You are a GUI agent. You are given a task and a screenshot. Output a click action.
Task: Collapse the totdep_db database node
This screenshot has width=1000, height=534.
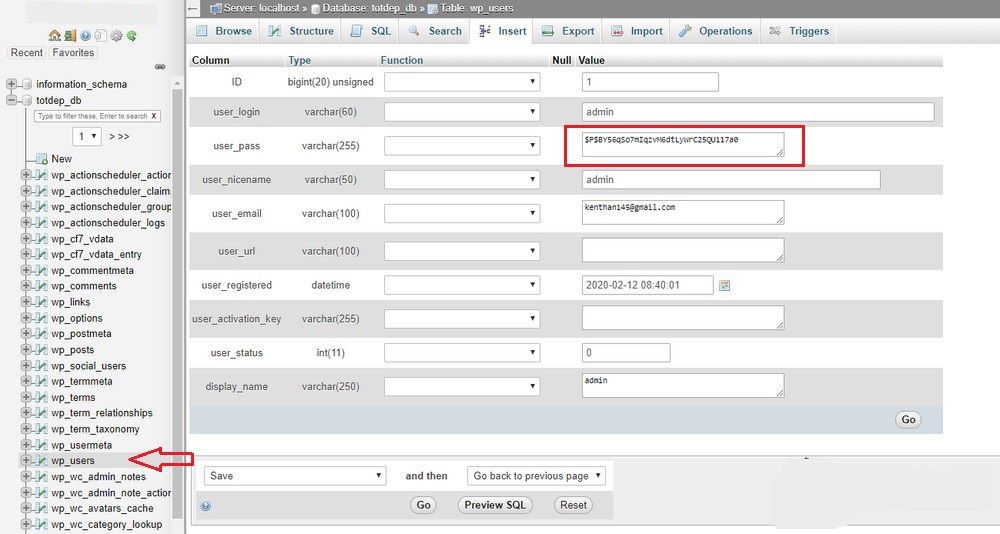pyautogui.click(x=11, y=100)
